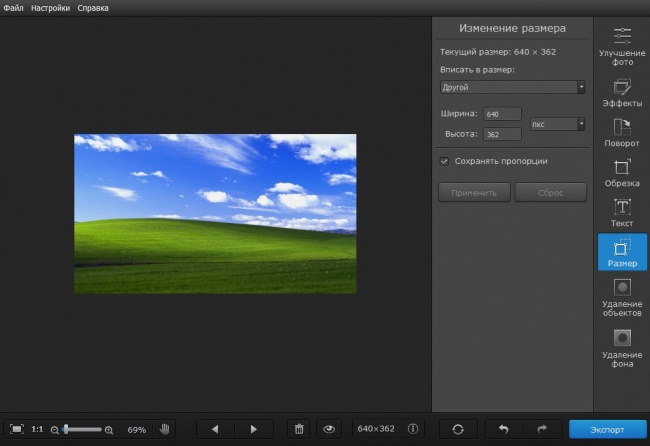Go to previous image arrow
The image size is (650, 446).
click(215, 429)
